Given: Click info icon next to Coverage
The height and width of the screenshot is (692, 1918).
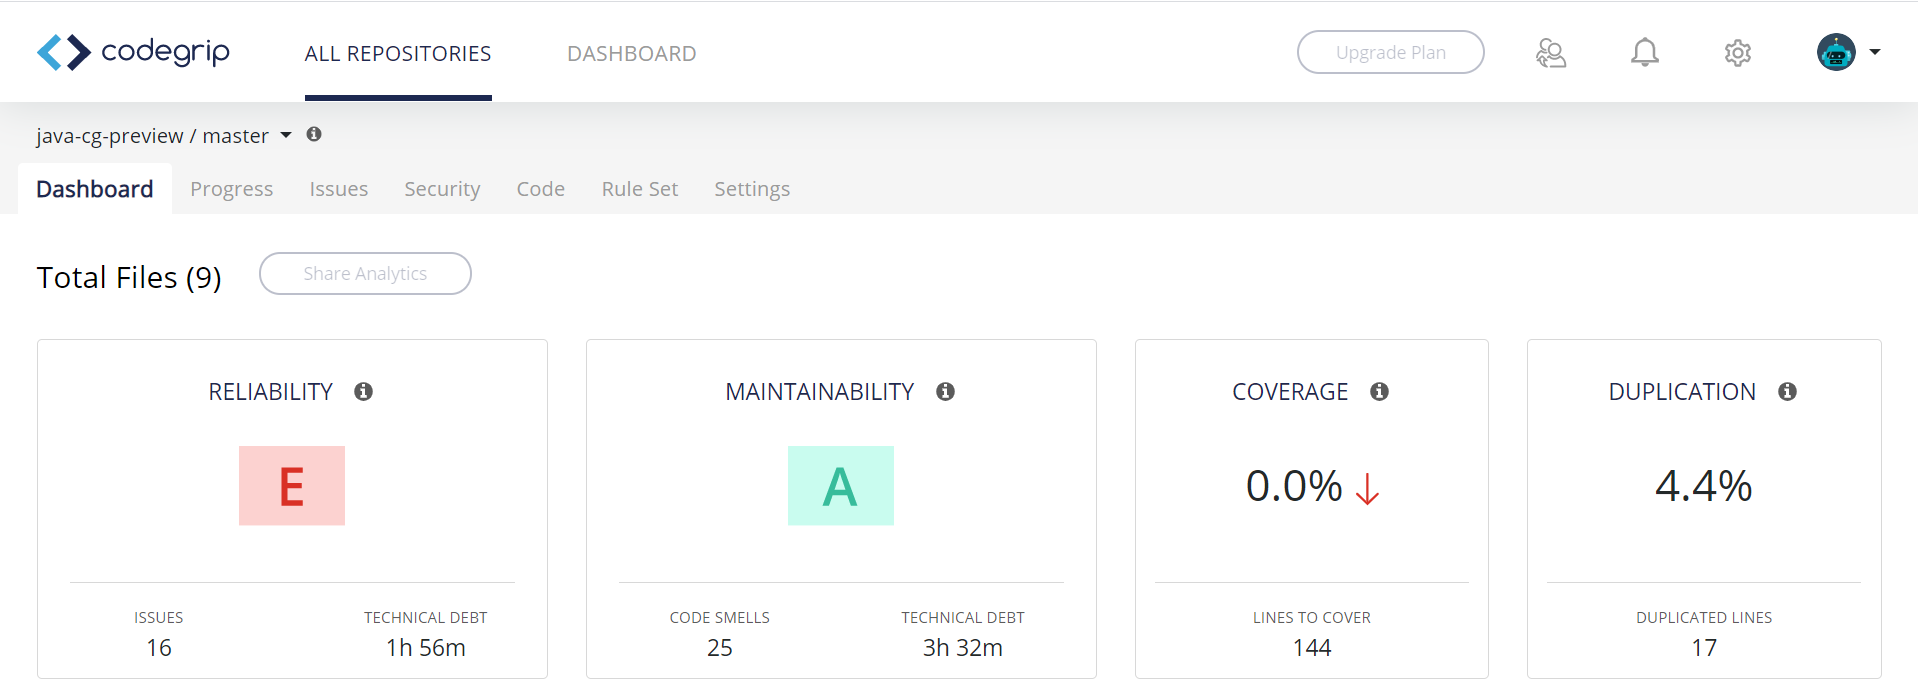Looking at the screenshot, I should 1379,392.
